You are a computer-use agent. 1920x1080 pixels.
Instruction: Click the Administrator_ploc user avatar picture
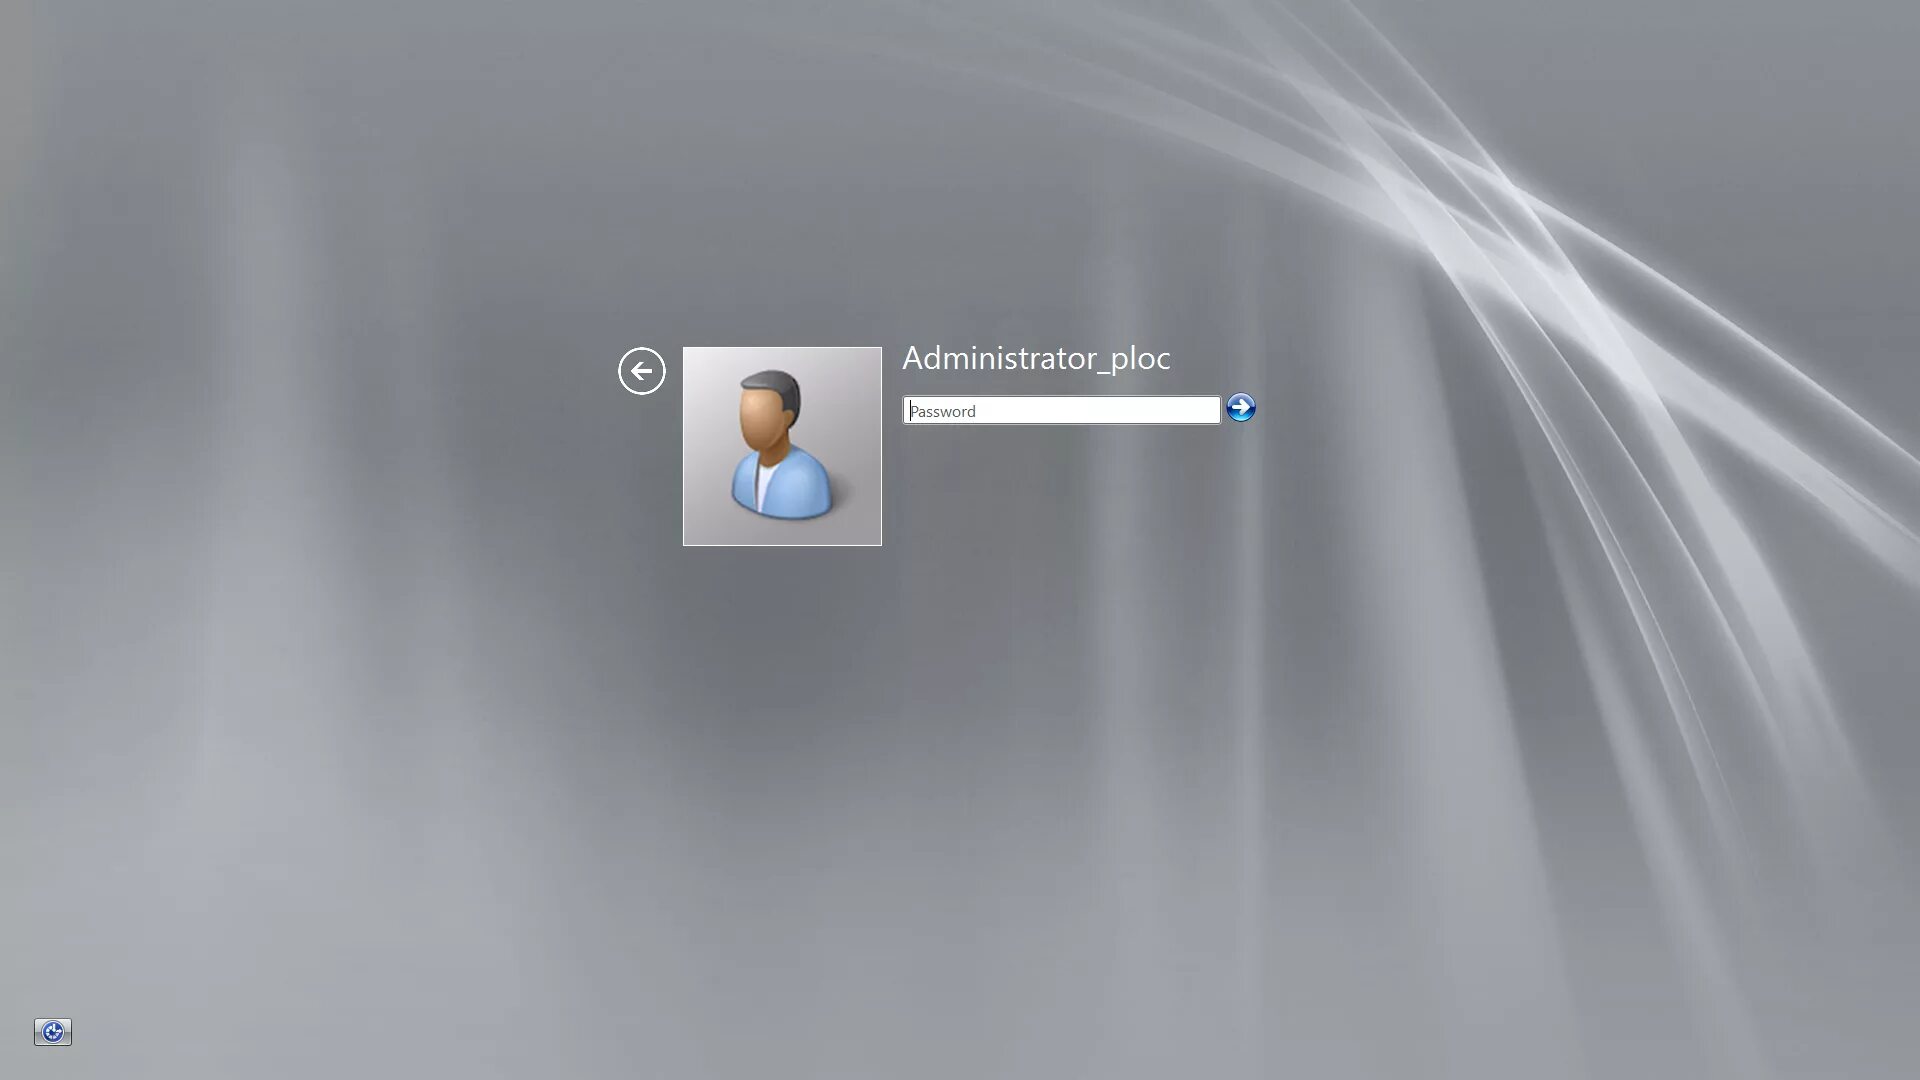[x=782, y=446]
